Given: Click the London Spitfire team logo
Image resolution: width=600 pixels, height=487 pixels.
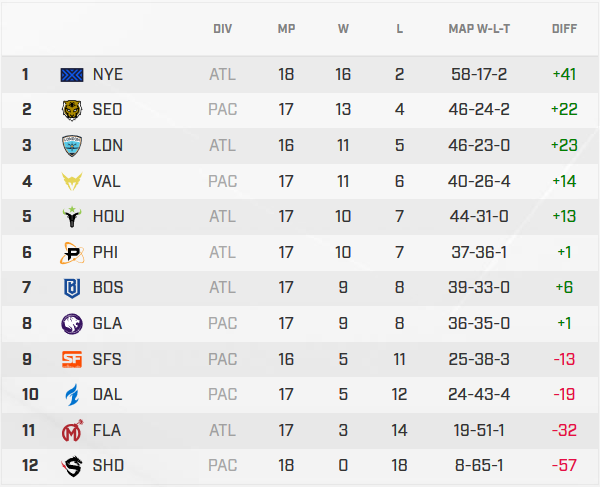Looking at the screenshot, I should (x=73, y=146).
